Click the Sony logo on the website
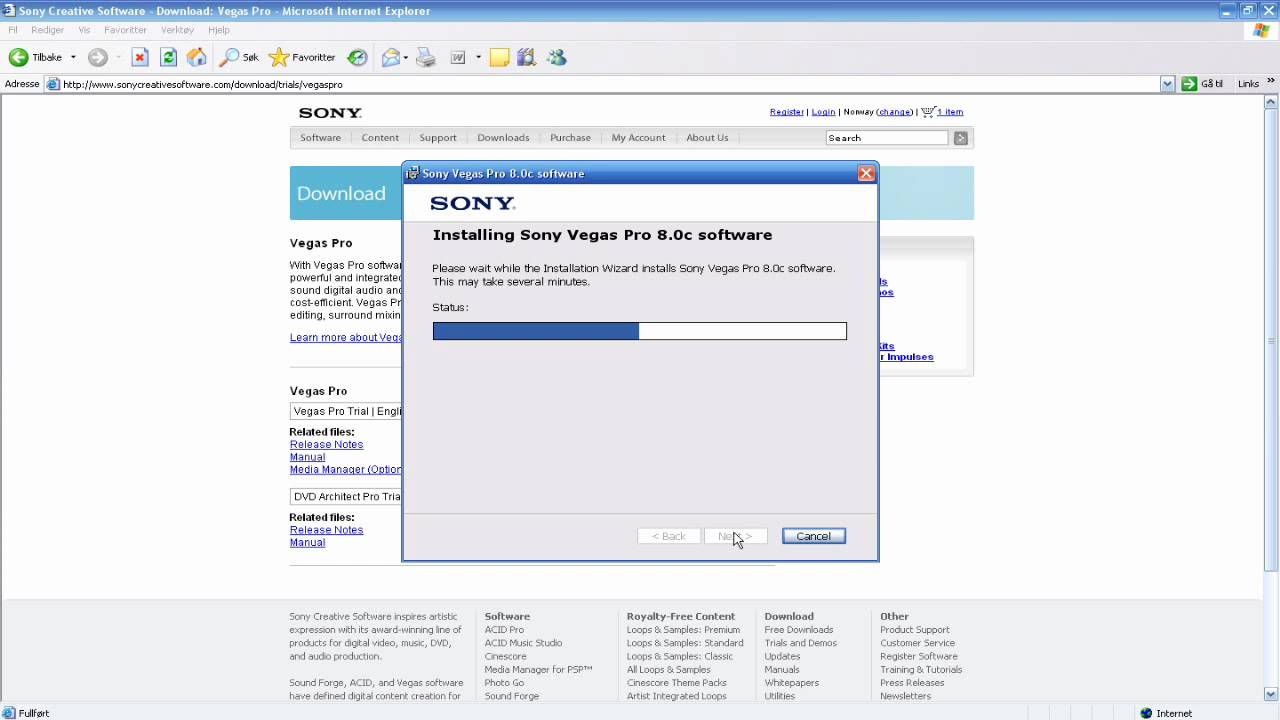Screen dimensions: 1280x720 [x=330, y=113]
